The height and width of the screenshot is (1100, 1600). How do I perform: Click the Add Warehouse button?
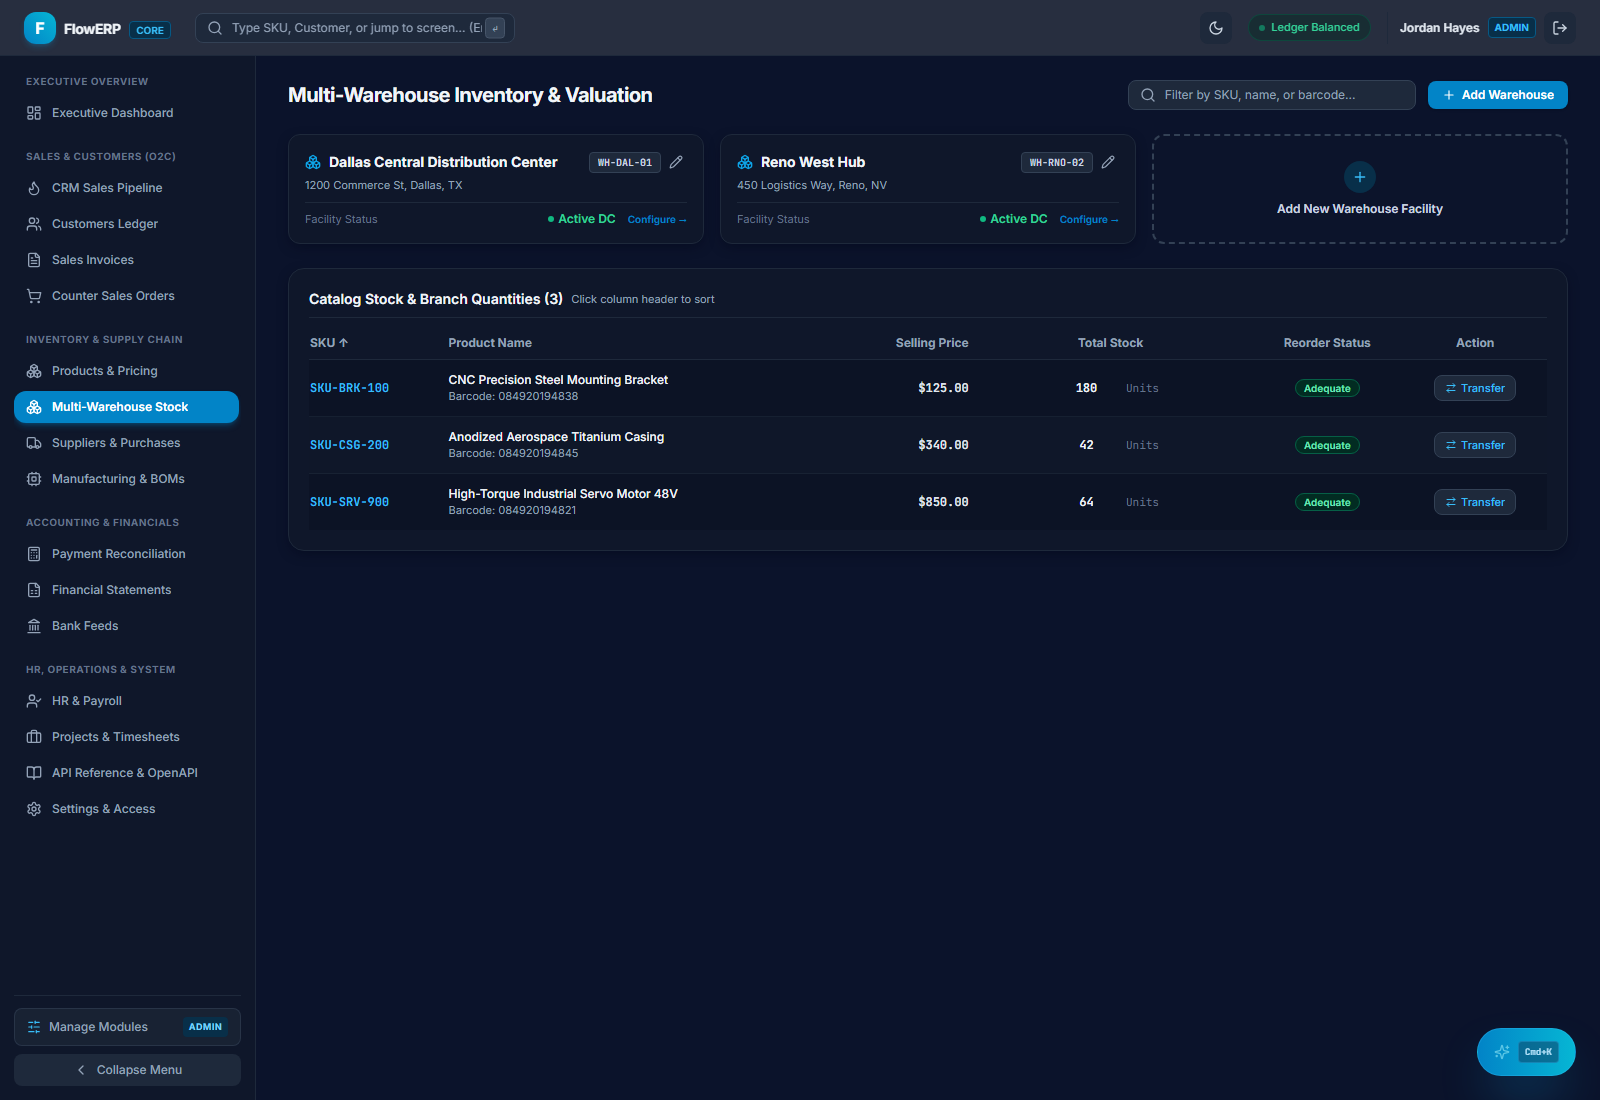click(1498, 95)
